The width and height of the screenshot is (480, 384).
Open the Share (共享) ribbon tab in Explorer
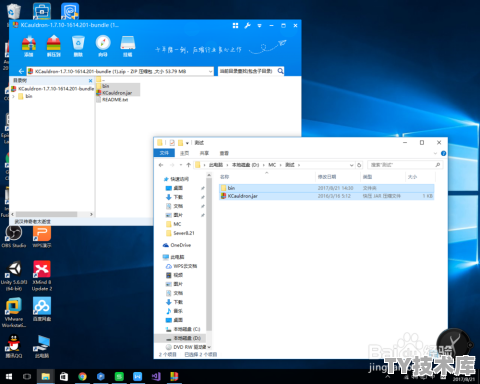204,153
